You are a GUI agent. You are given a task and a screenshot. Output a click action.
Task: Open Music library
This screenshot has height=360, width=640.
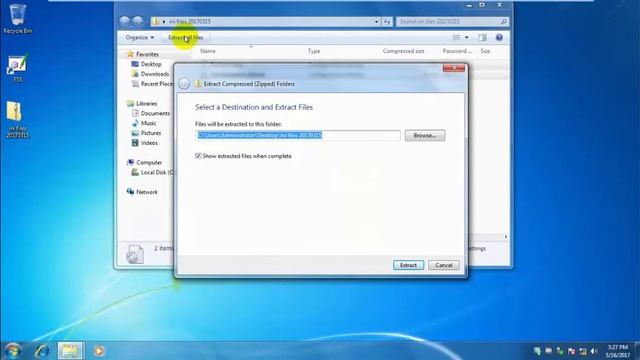(x=148, y=123)
